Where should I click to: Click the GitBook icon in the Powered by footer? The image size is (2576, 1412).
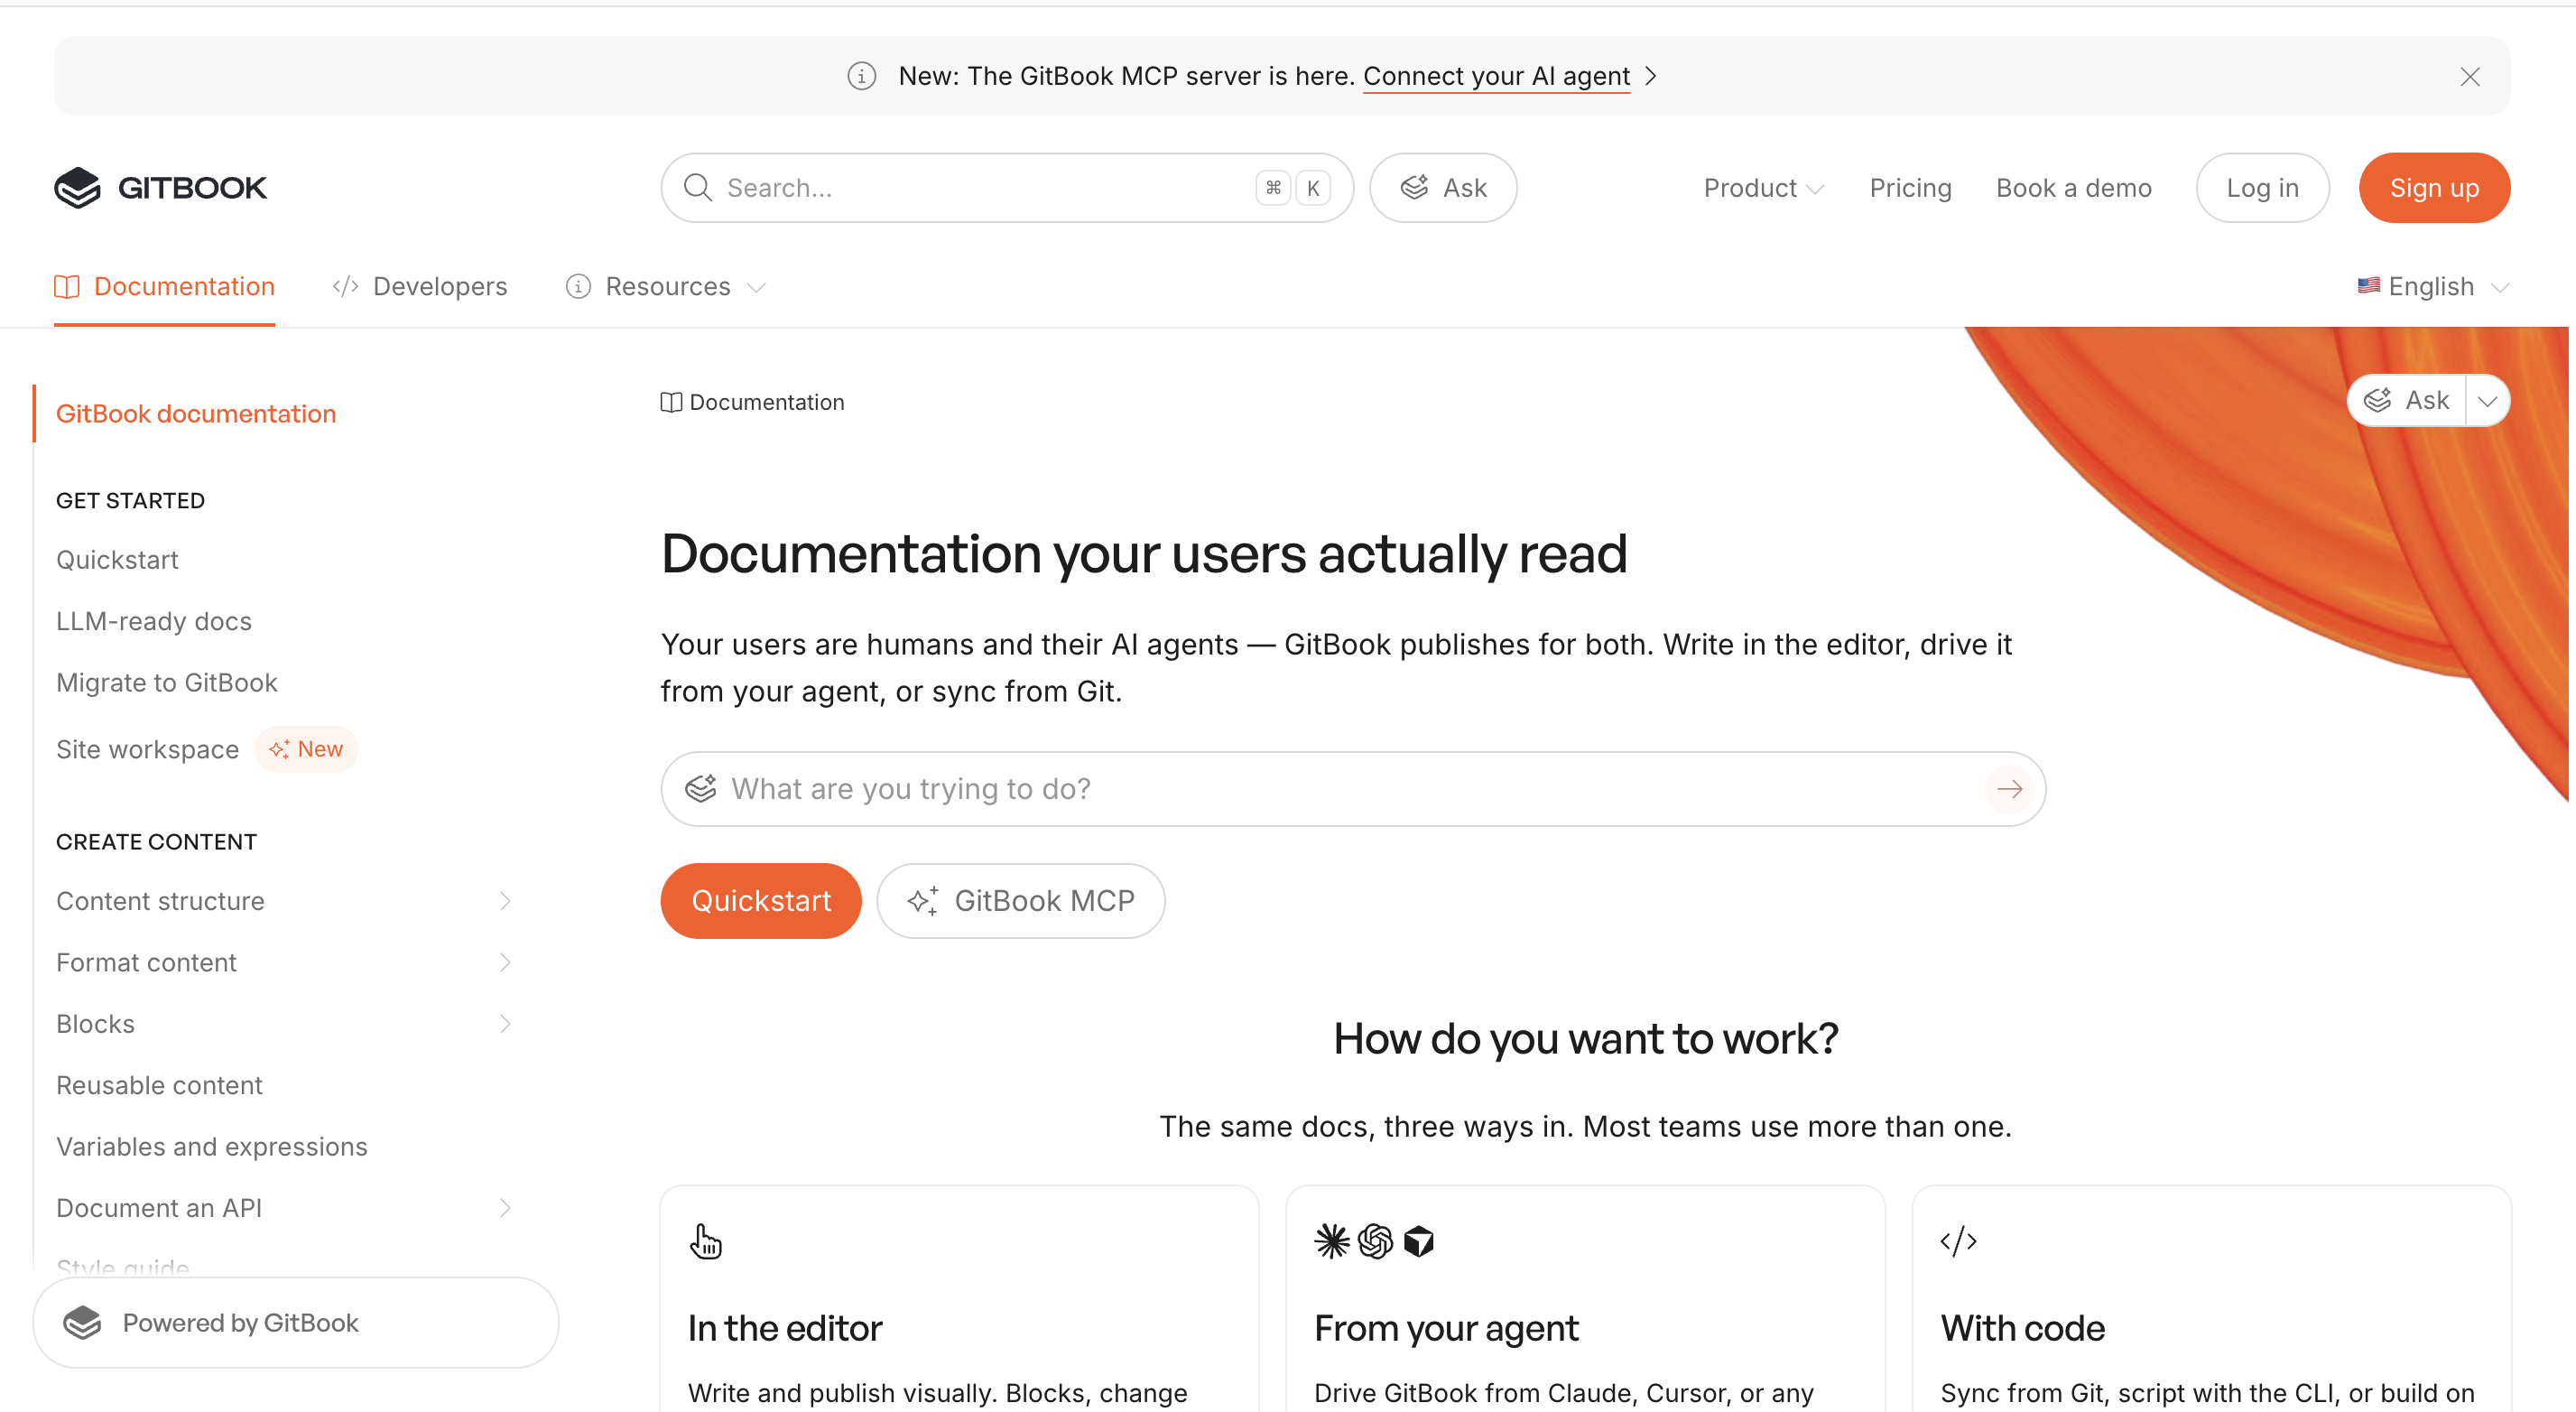pos(82,1323)
